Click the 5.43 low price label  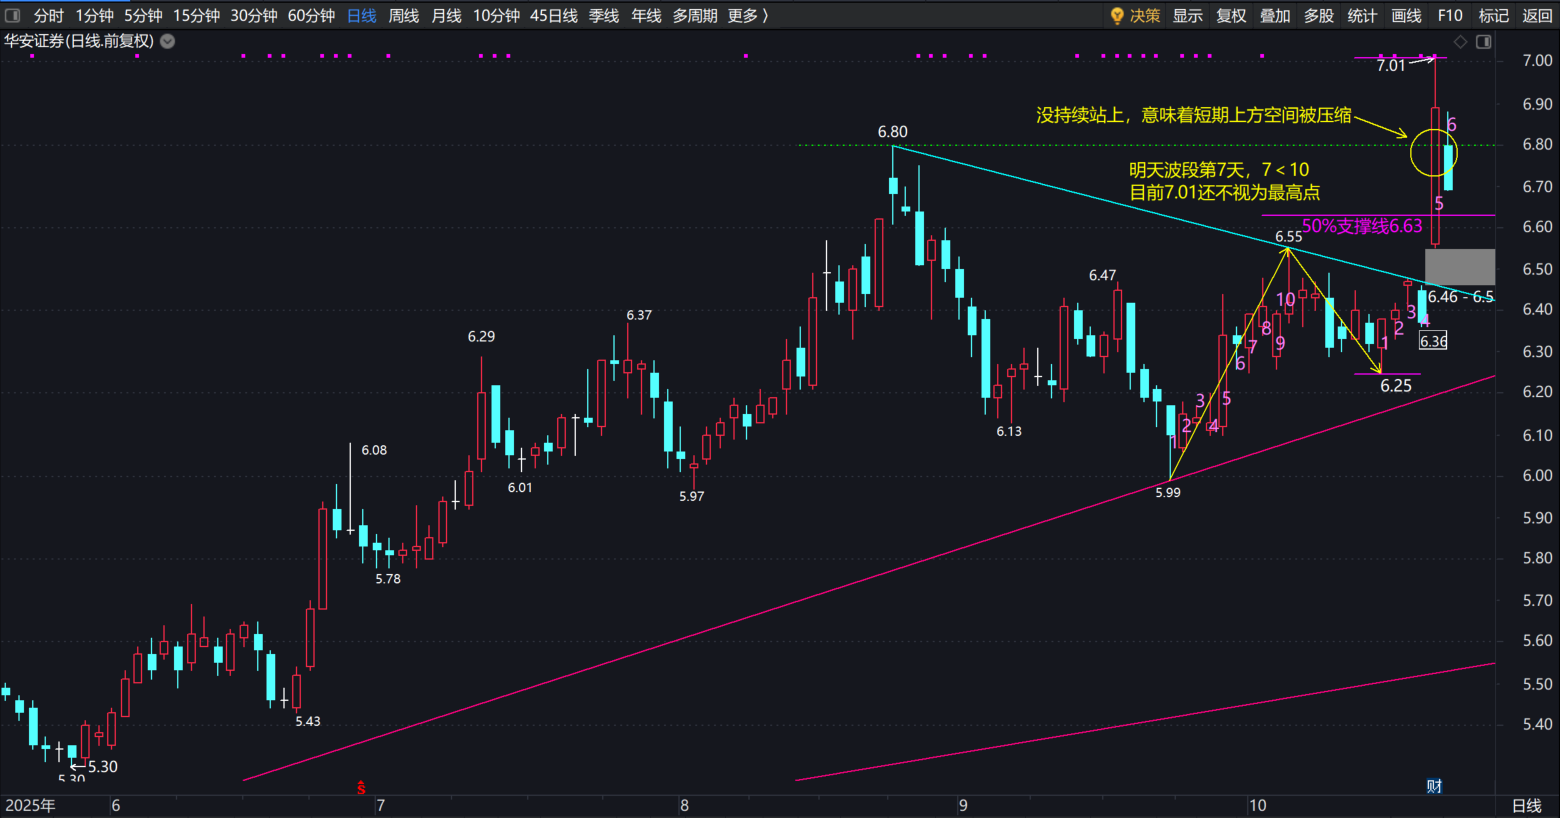[308, 721]
